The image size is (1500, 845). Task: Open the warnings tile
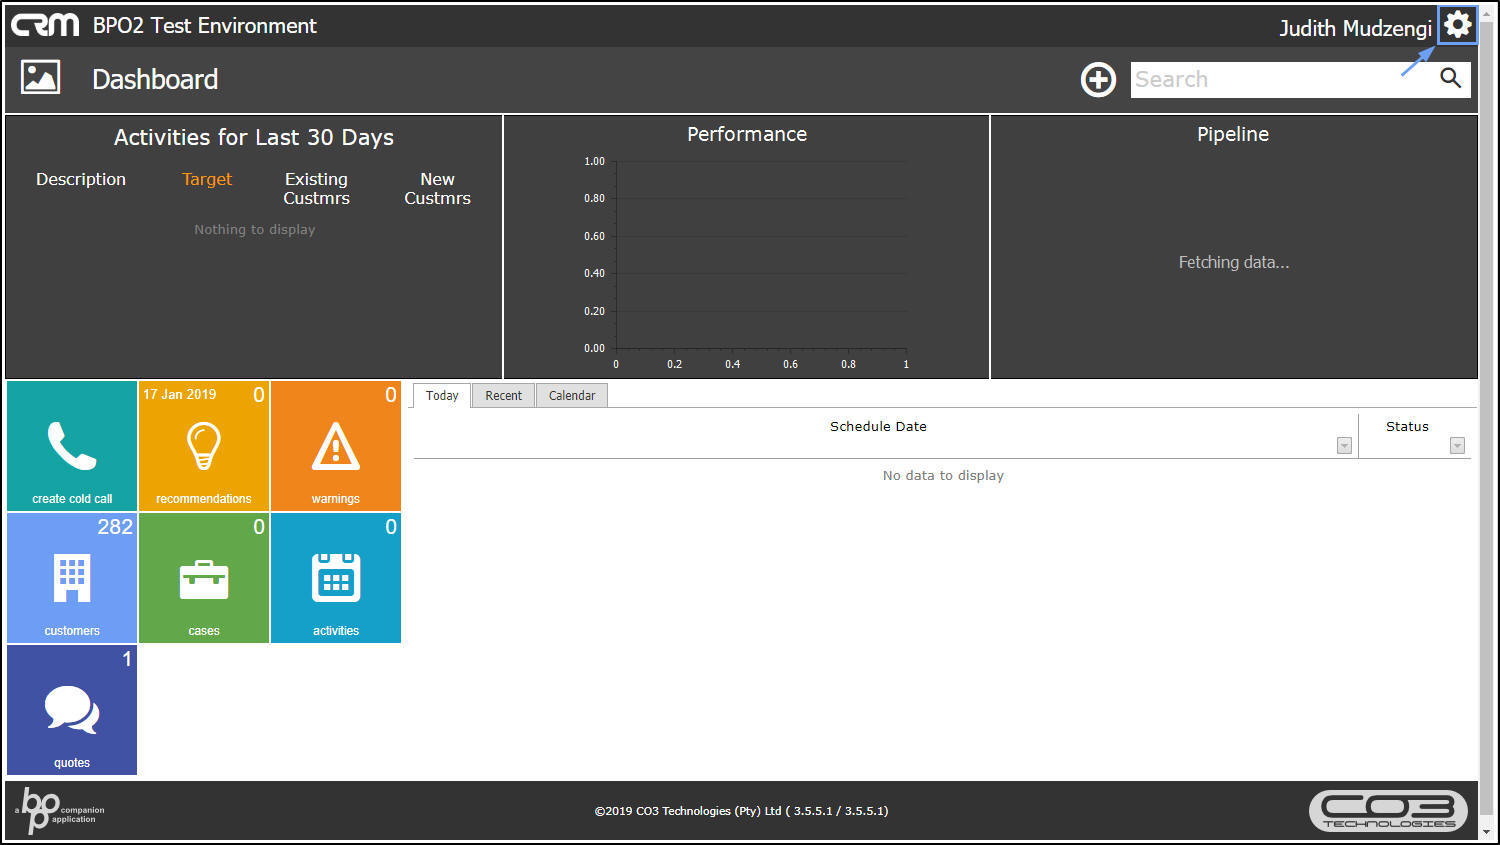click(x=336, y=446)
